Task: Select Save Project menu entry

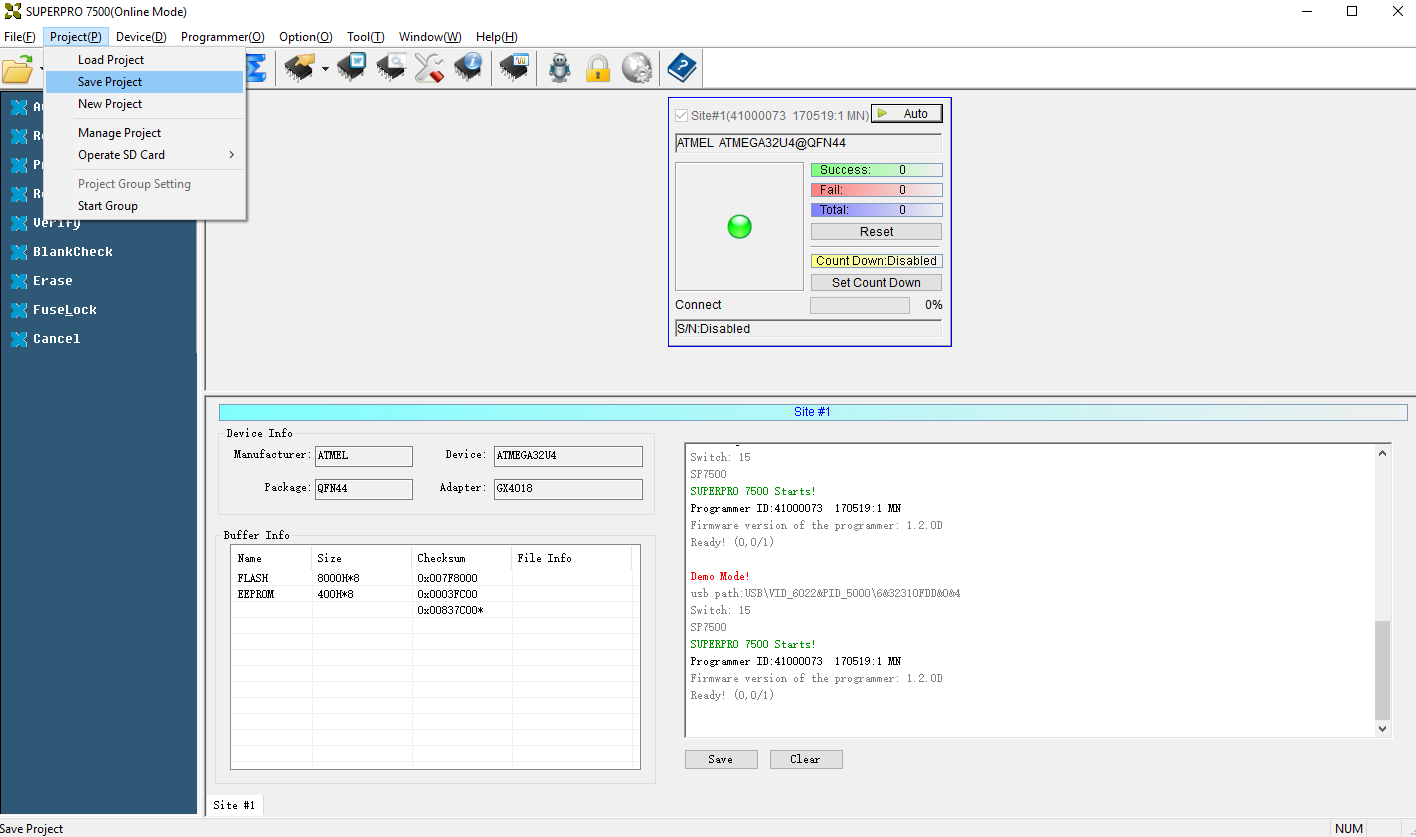Action: pos(110,82)
